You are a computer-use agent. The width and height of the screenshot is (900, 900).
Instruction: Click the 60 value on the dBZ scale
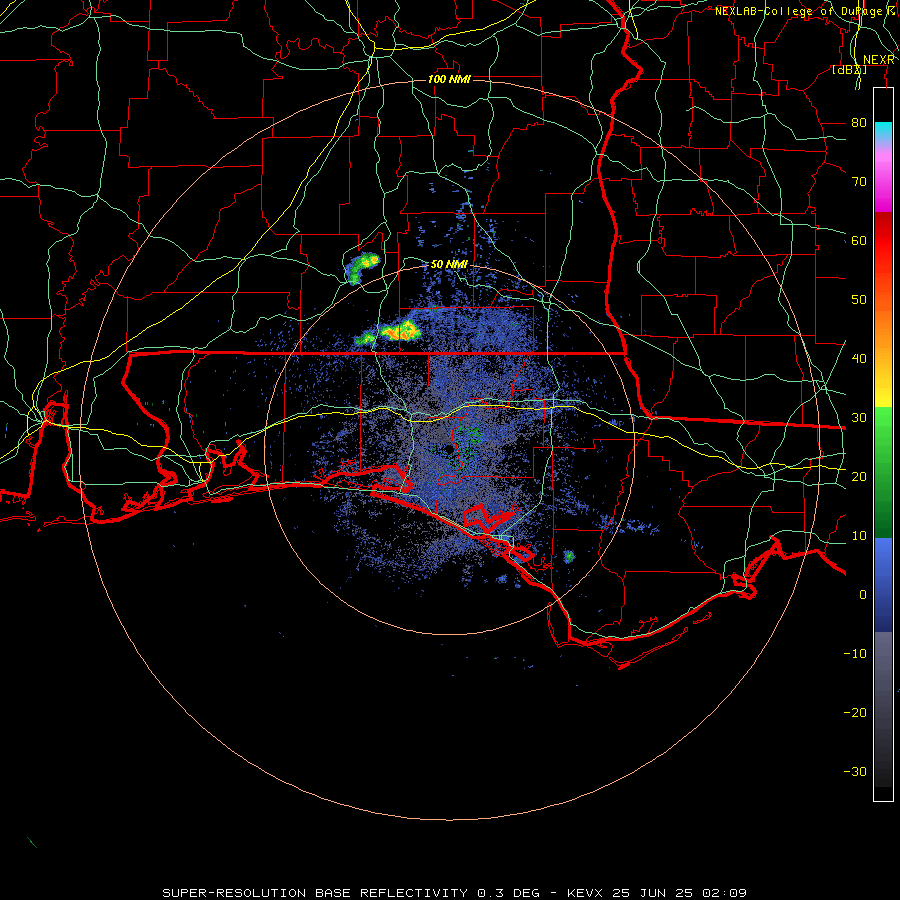859,240
